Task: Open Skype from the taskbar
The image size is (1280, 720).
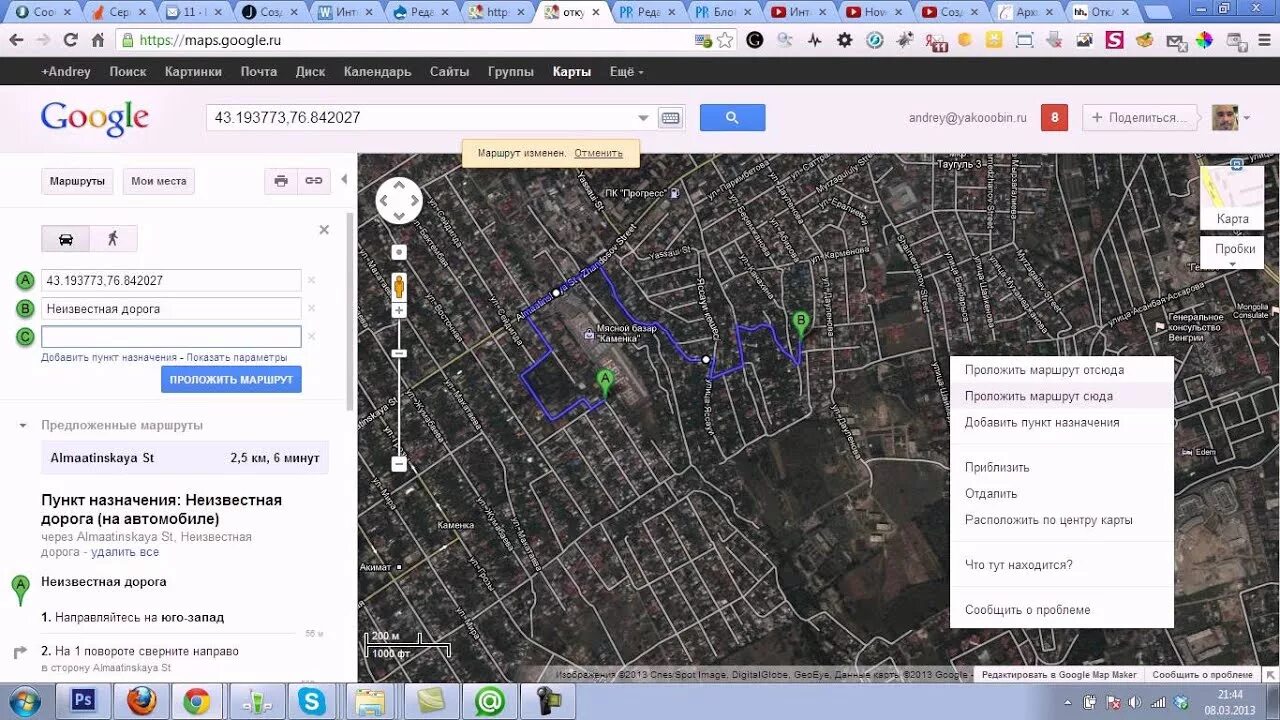Action: (x=313, y=701)
